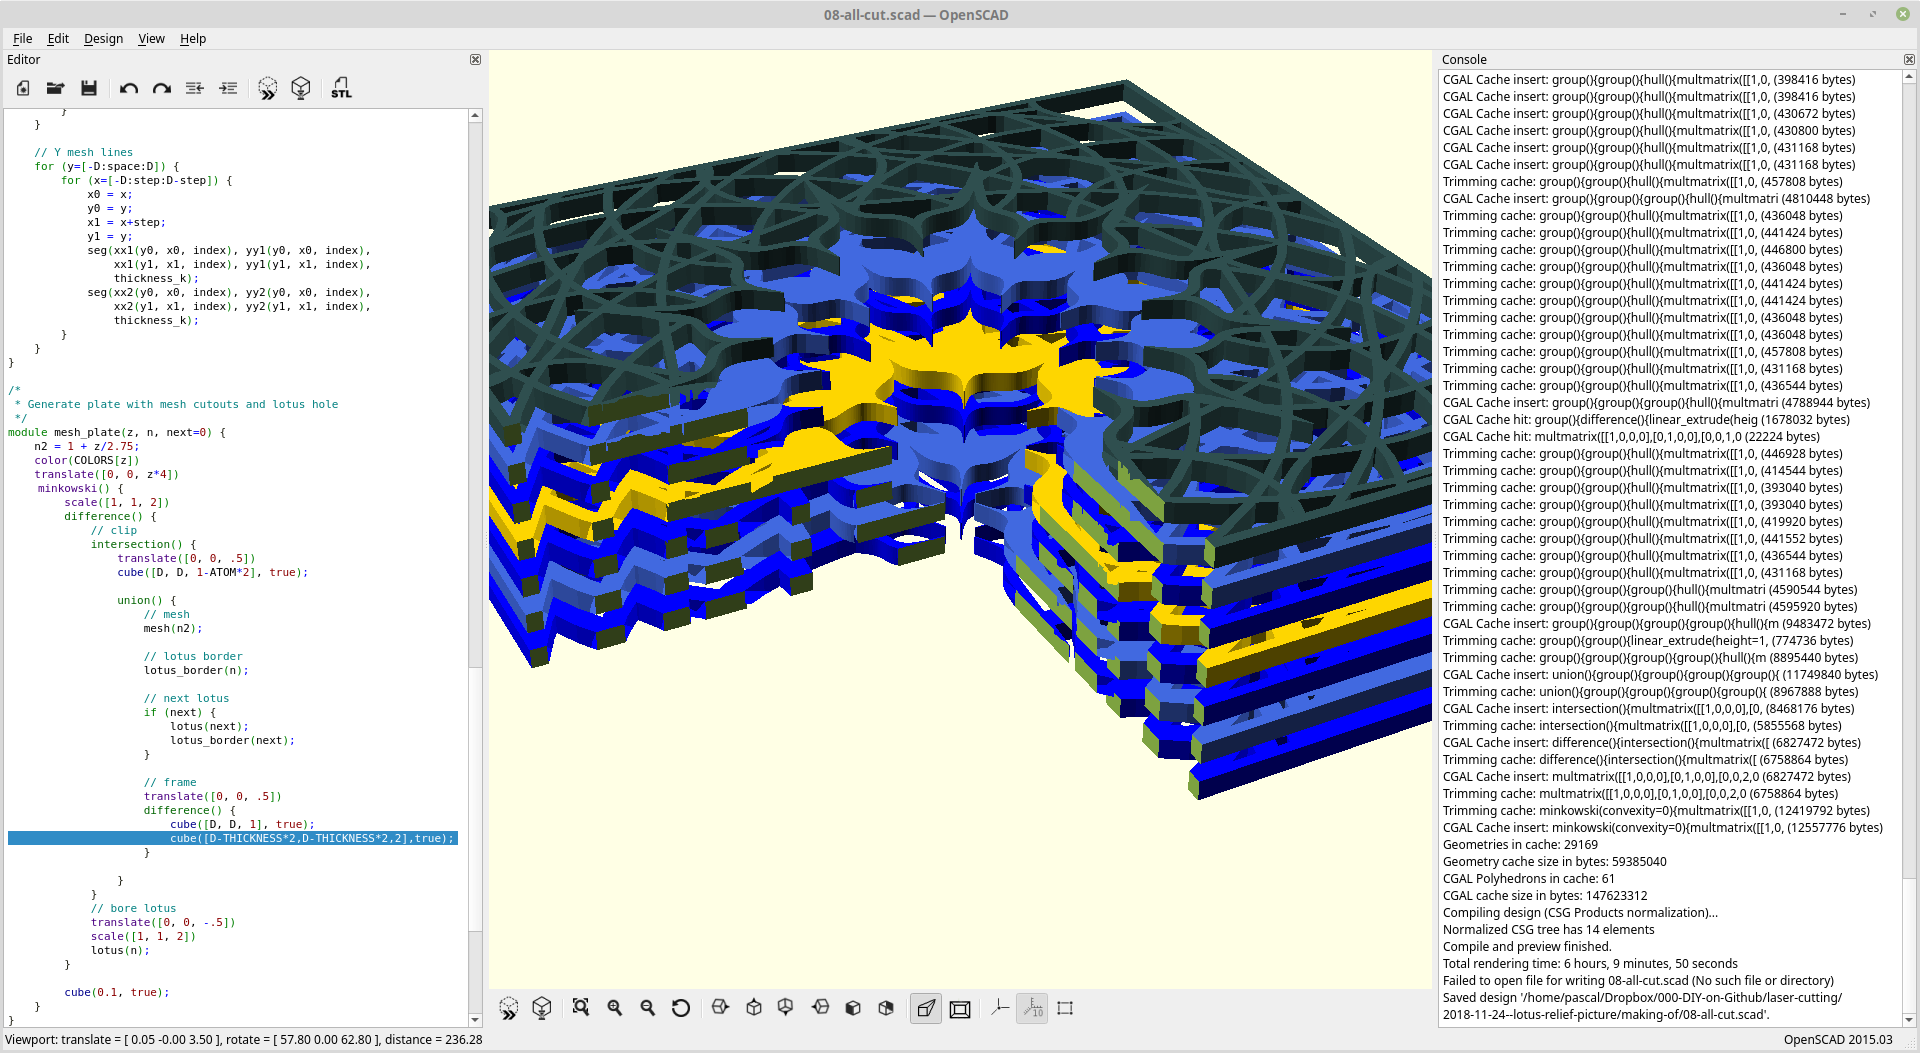Click the Viewport translate status bar text
The image size is (1920, 1053).
pyautogui.click(x=244, y=1040)
